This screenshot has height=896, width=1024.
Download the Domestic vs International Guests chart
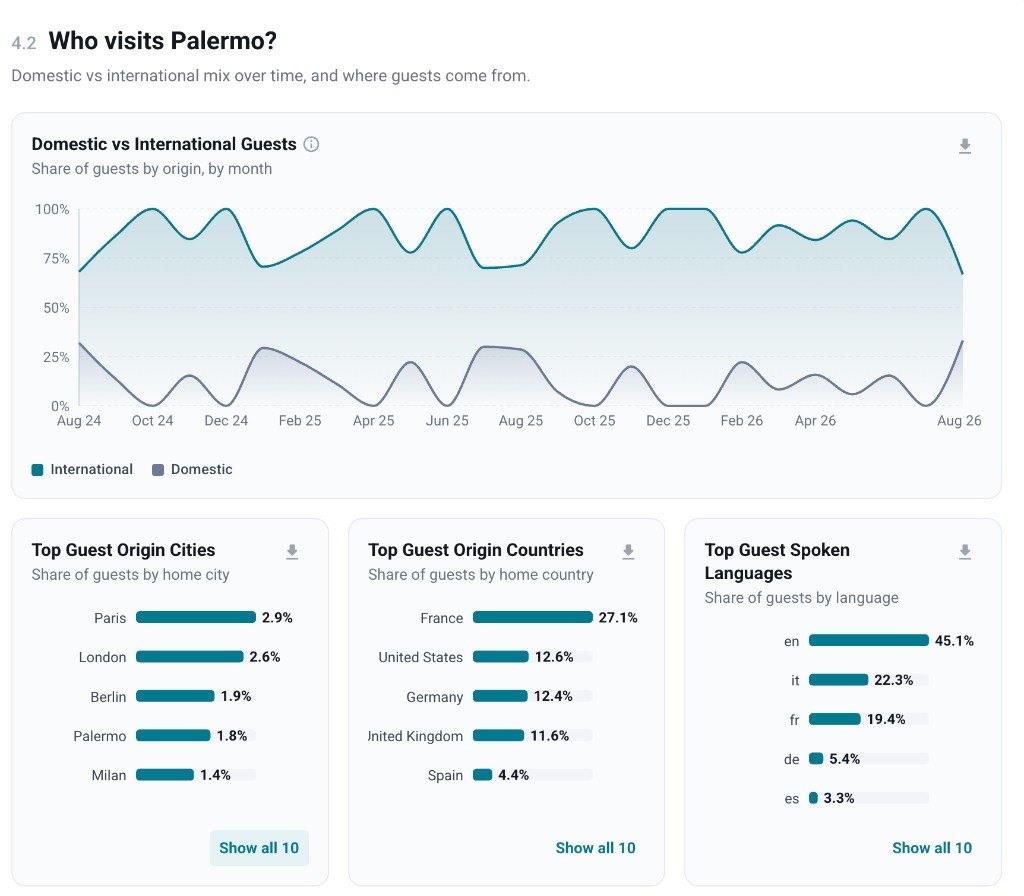point(965,146)
